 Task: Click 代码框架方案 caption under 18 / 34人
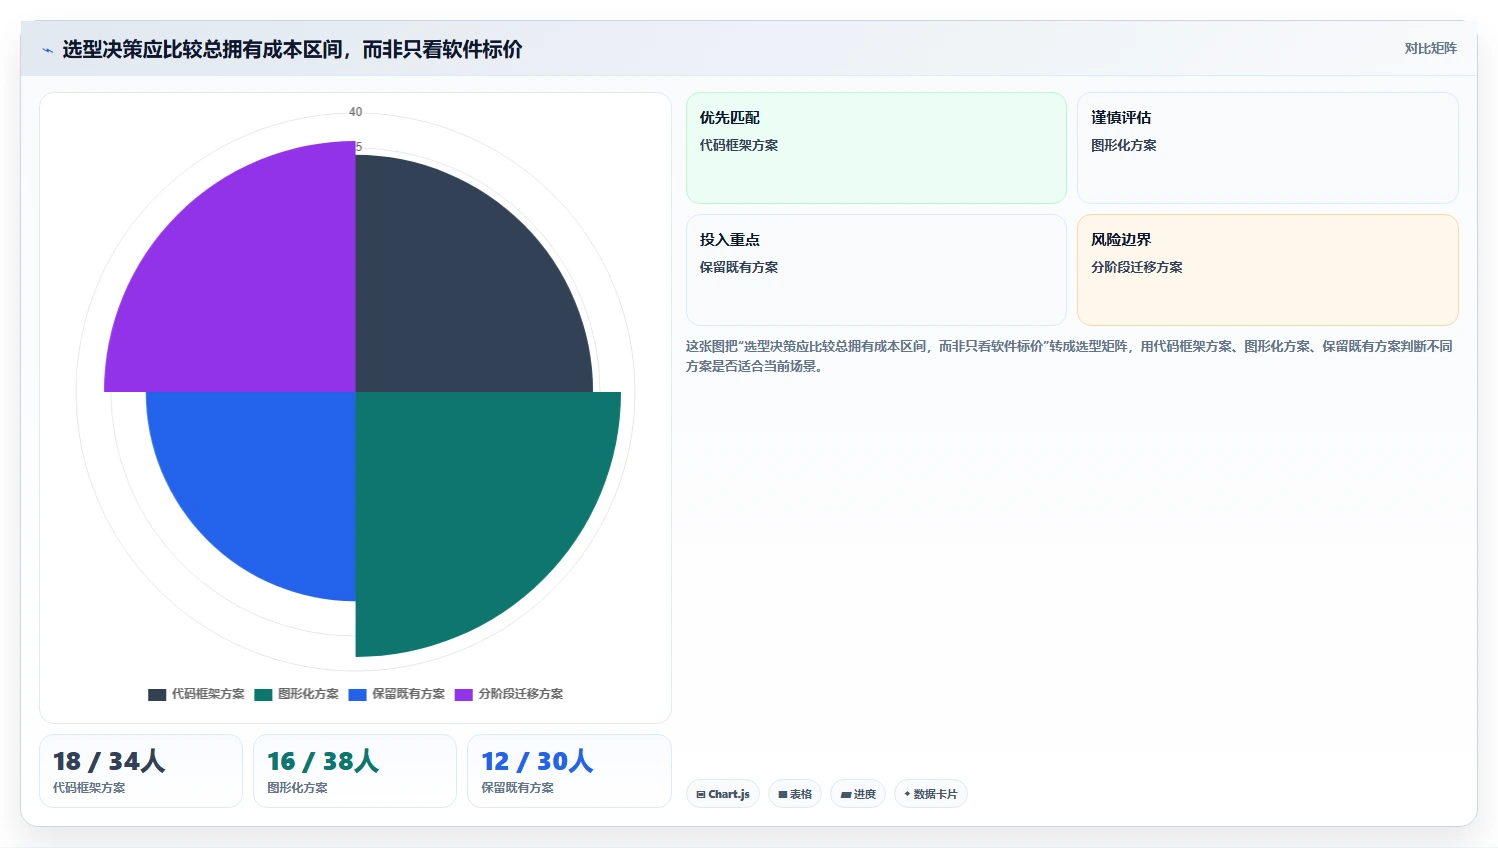click(x=89, y=788)
